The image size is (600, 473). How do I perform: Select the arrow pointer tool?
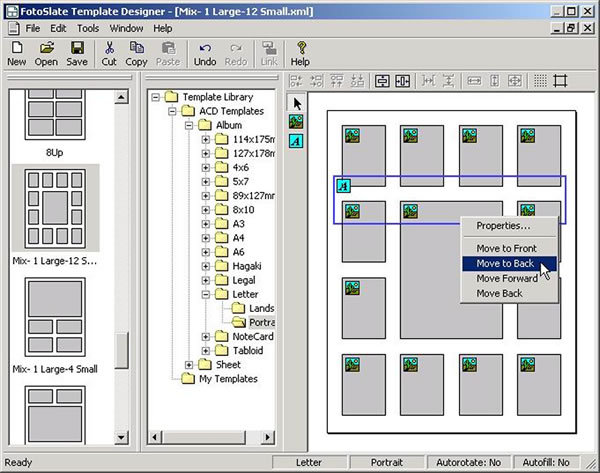[297, 104]
